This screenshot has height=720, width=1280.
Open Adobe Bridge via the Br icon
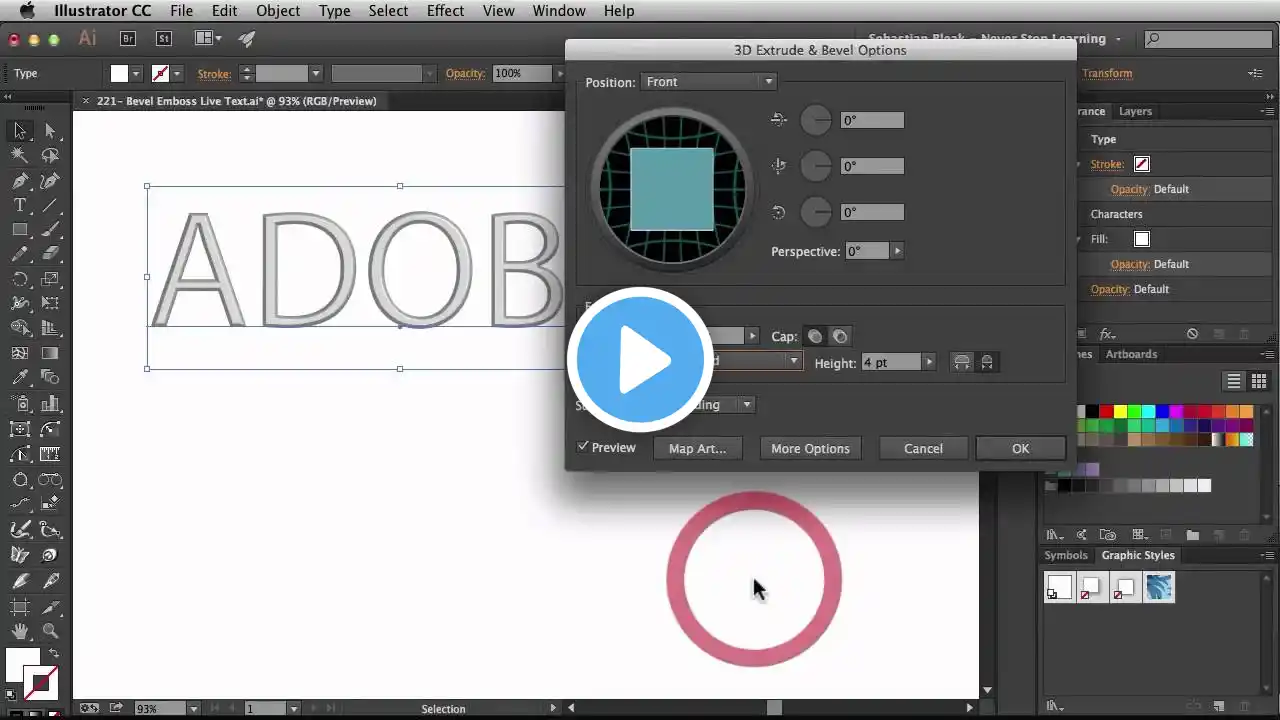128,39
